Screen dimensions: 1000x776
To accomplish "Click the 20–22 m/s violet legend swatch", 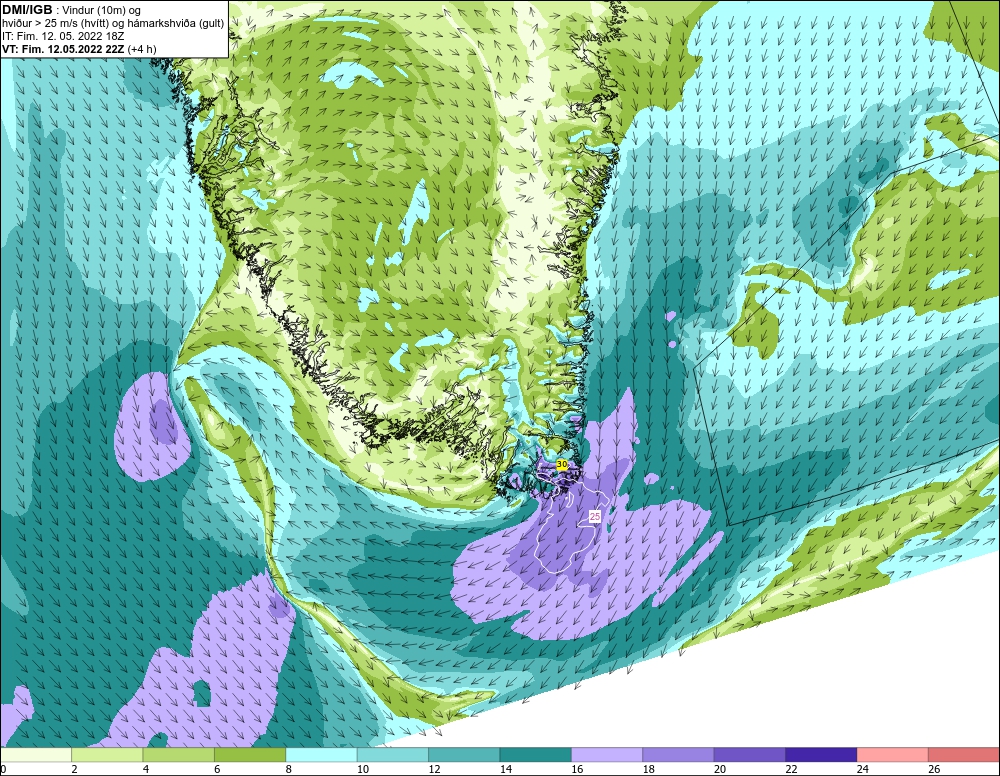I will point(750,754).
